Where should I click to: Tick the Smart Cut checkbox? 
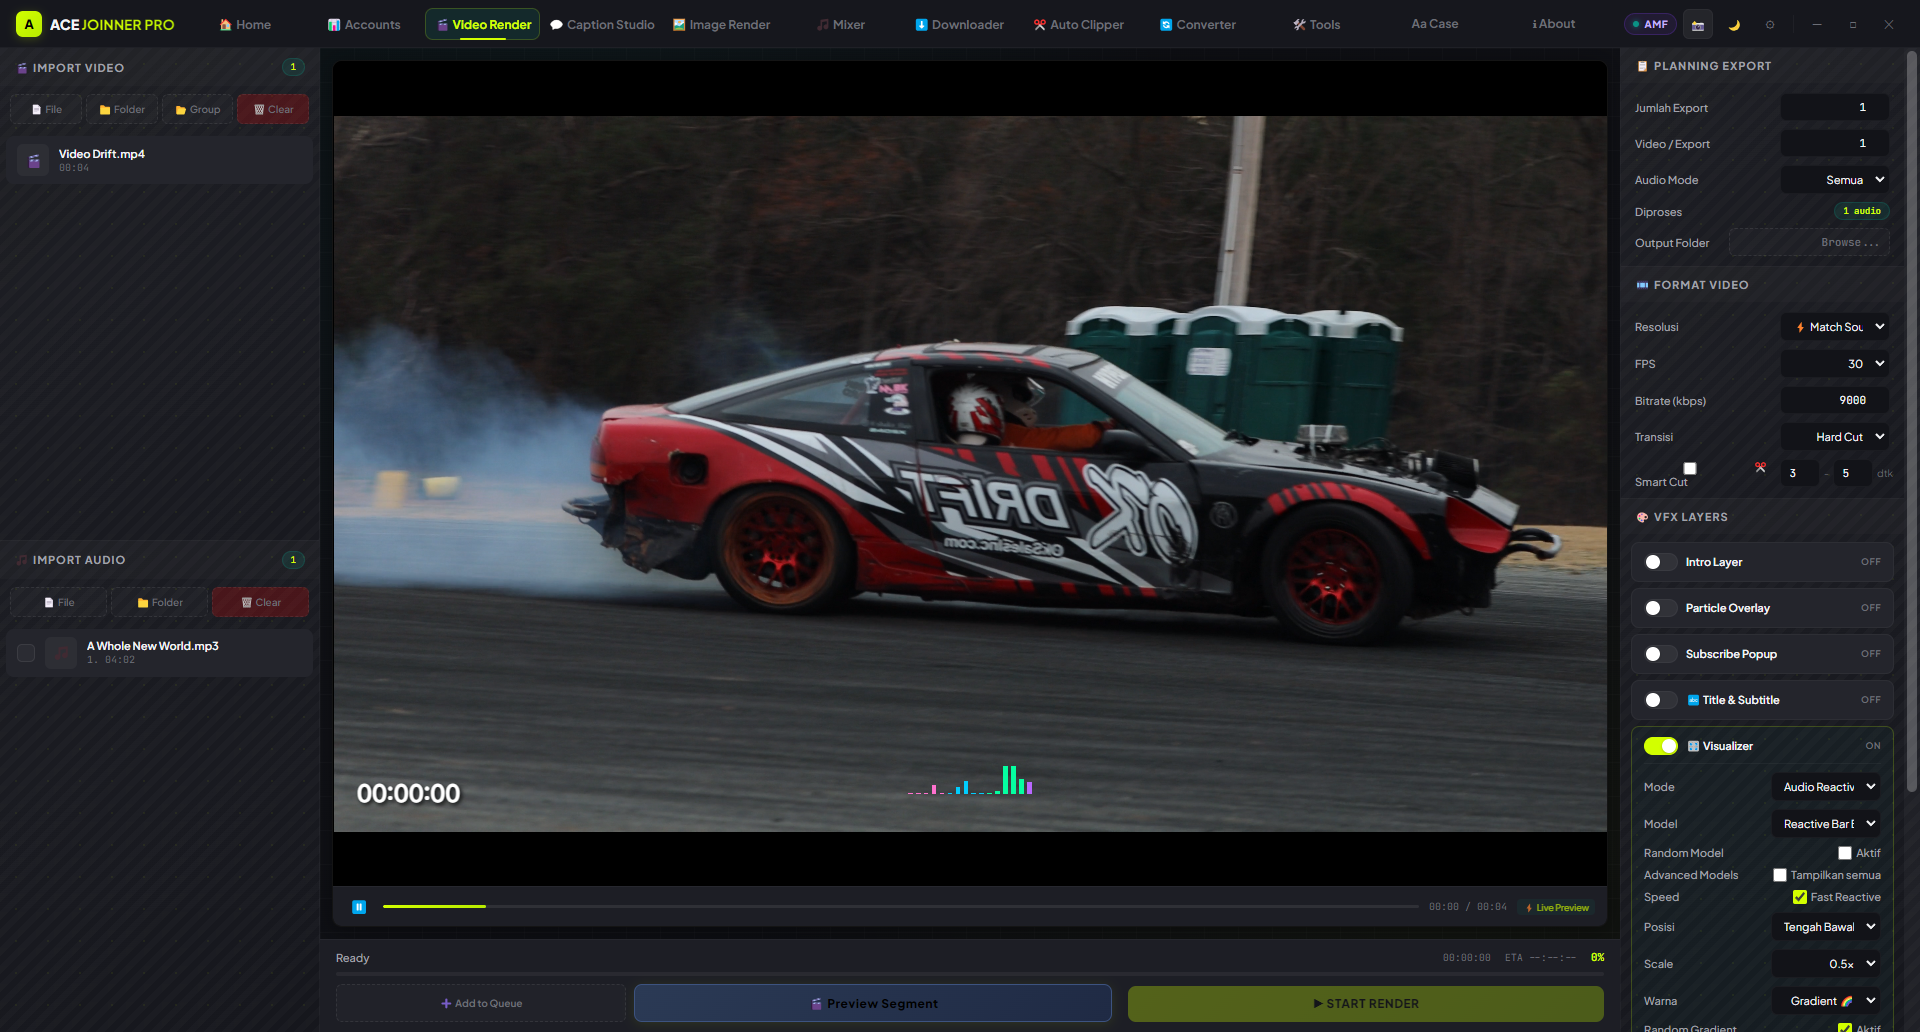click(x=1690, y=468)
